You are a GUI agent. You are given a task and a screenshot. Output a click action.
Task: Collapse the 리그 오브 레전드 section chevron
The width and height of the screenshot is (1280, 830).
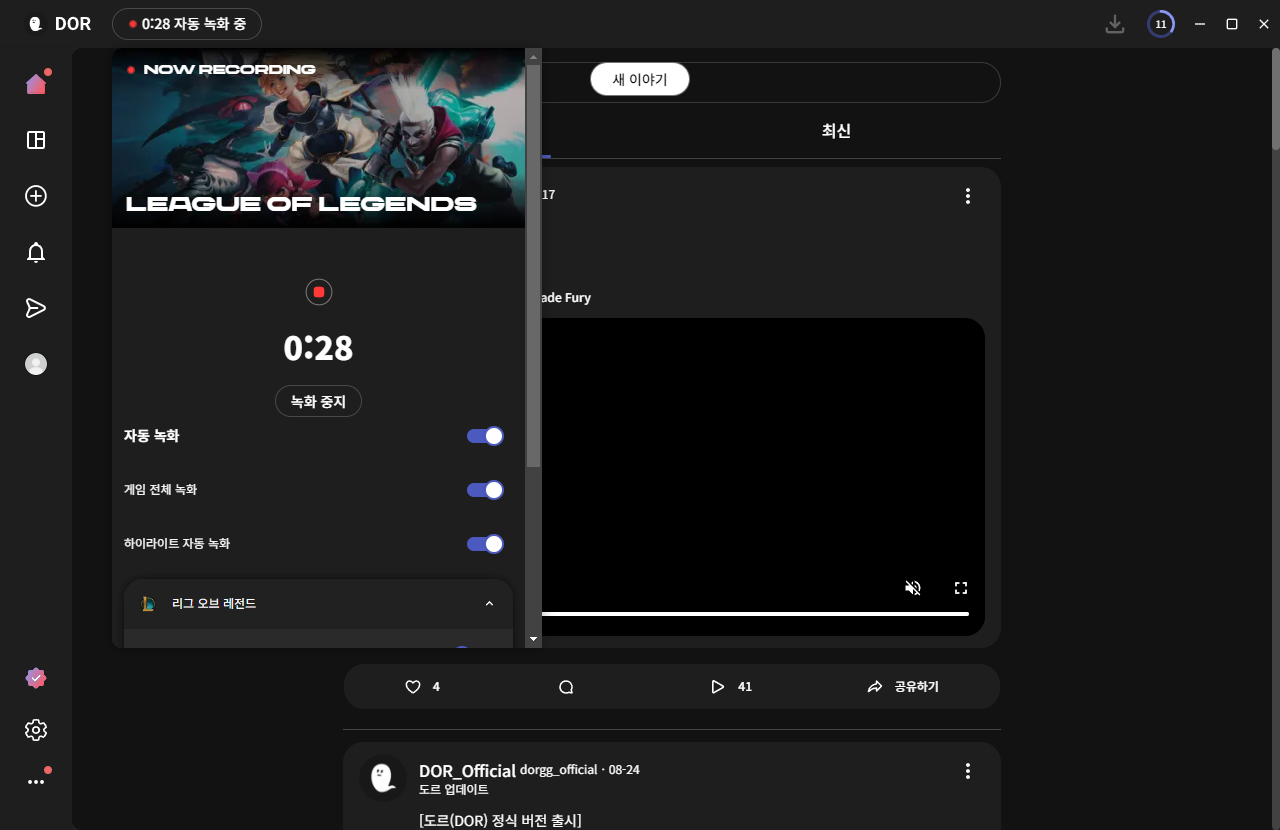(489, 604)
